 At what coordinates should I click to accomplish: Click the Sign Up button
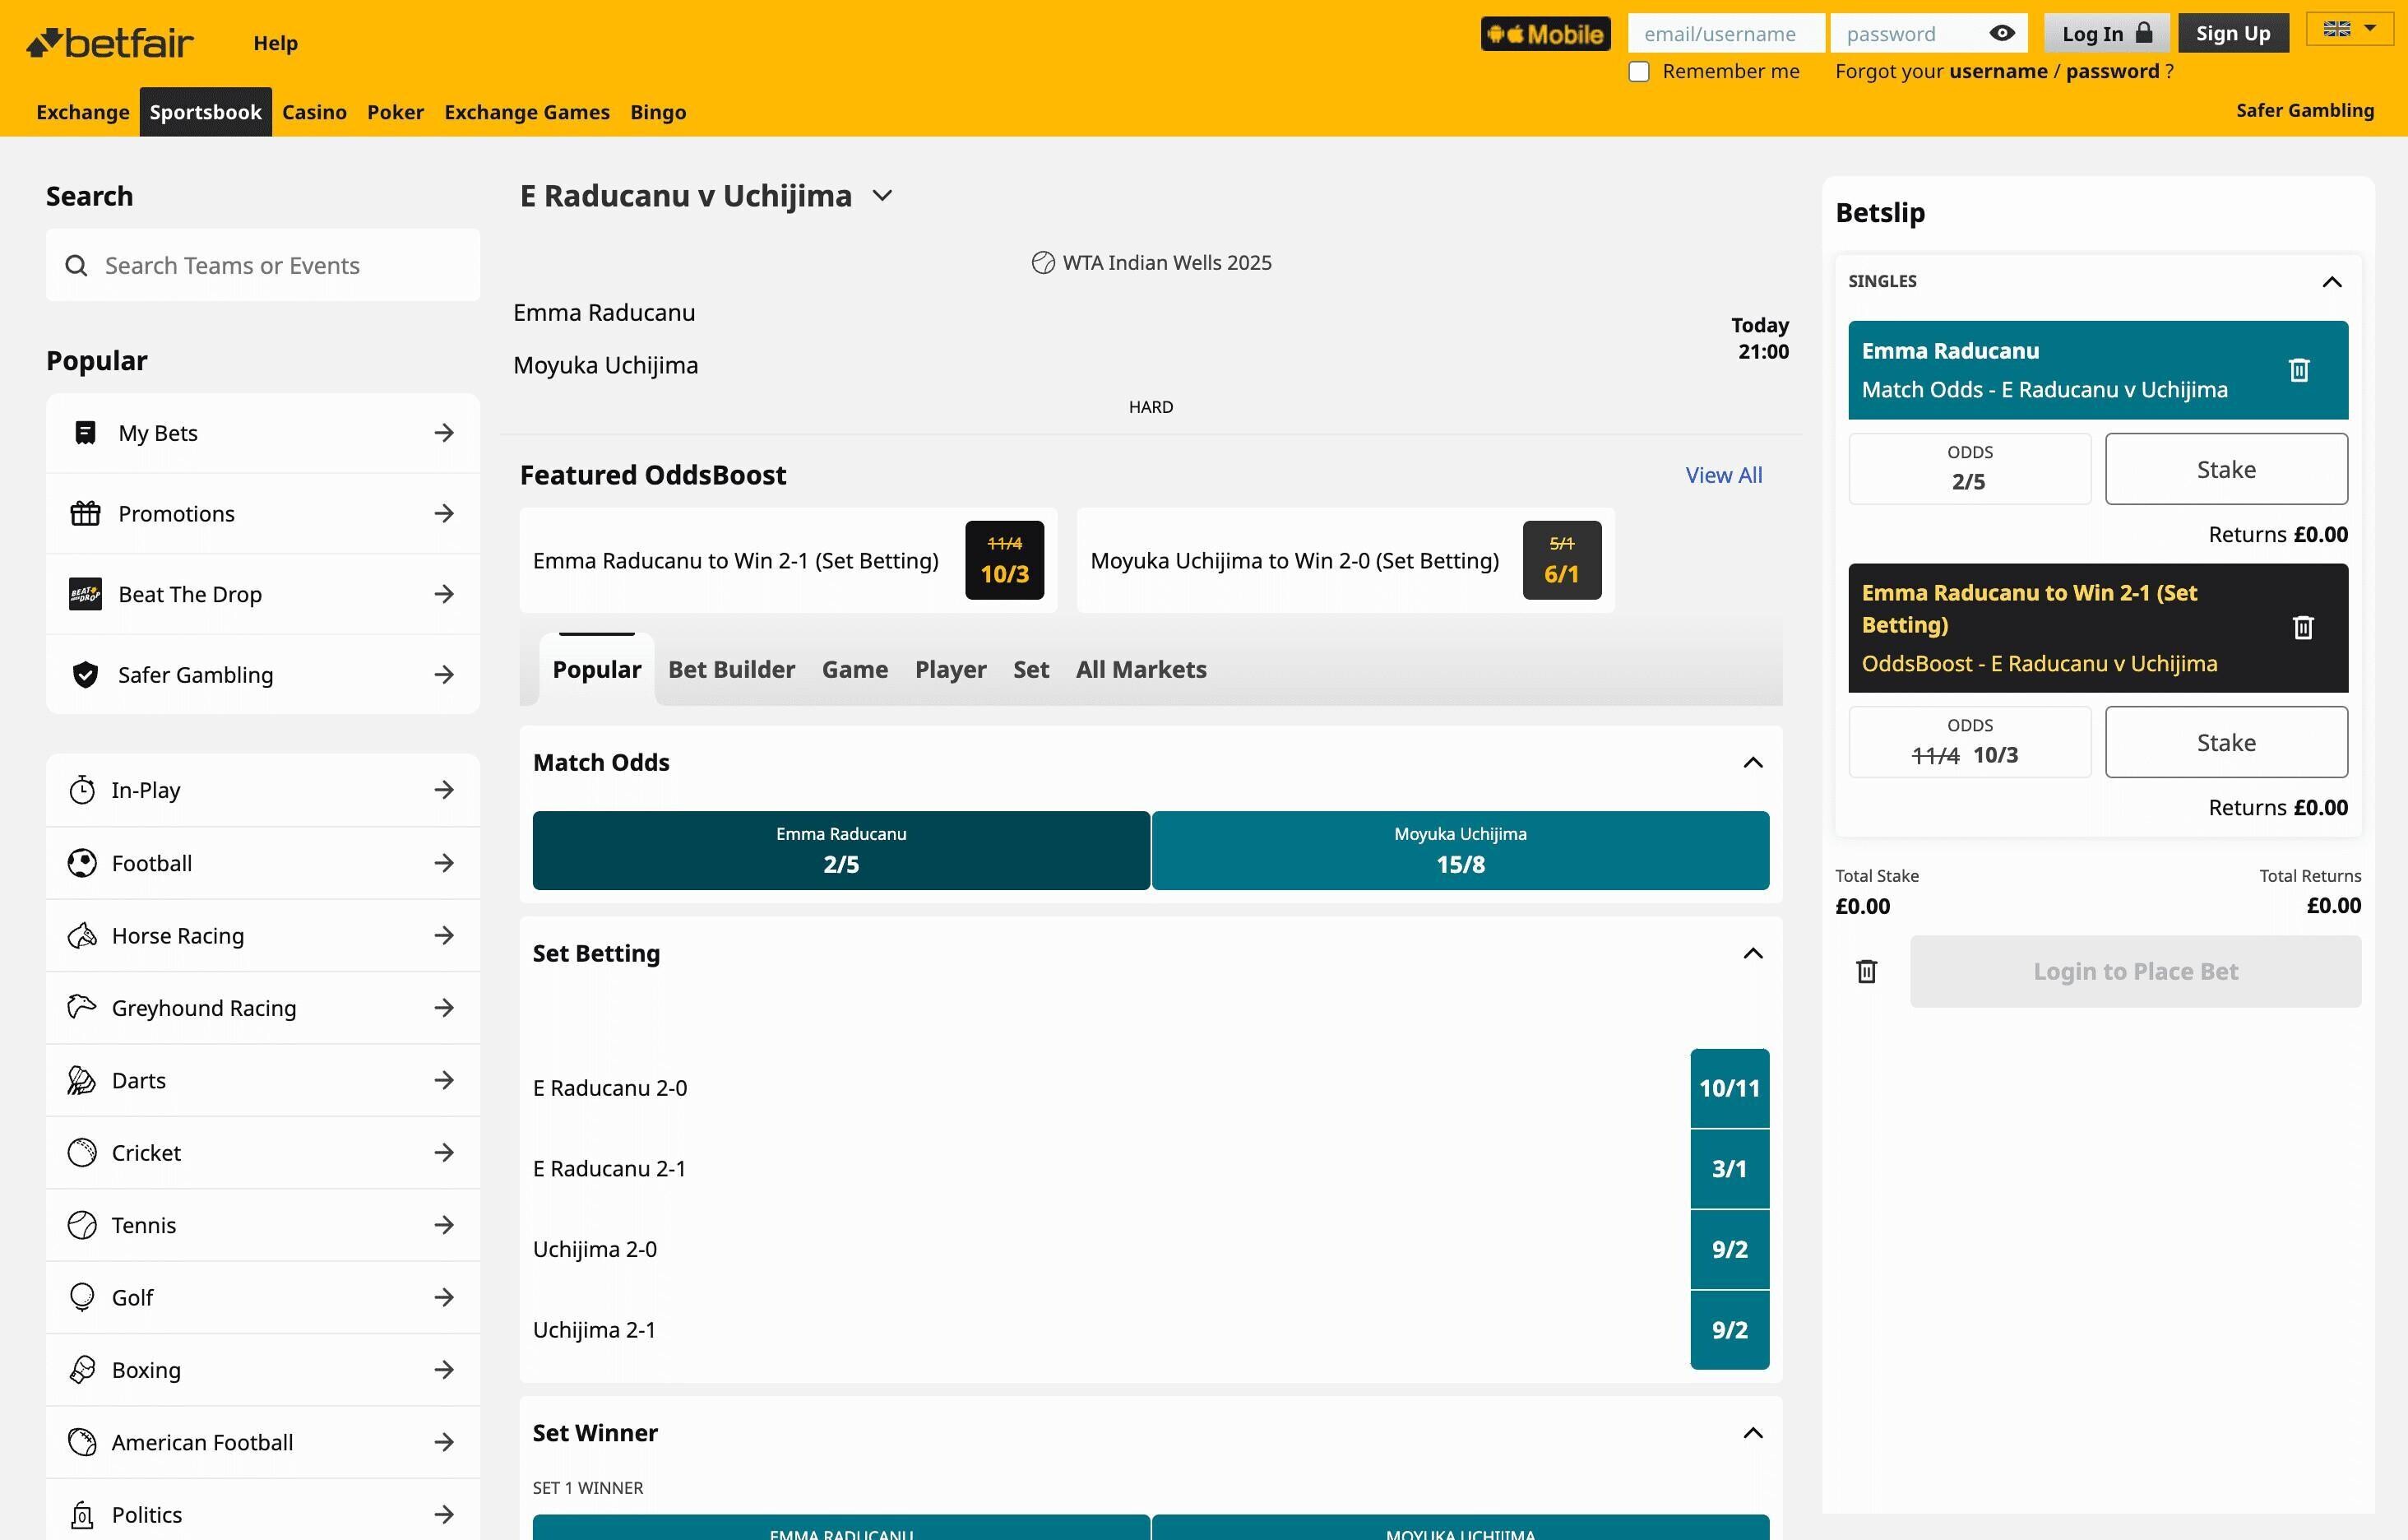coord(2233,34)
